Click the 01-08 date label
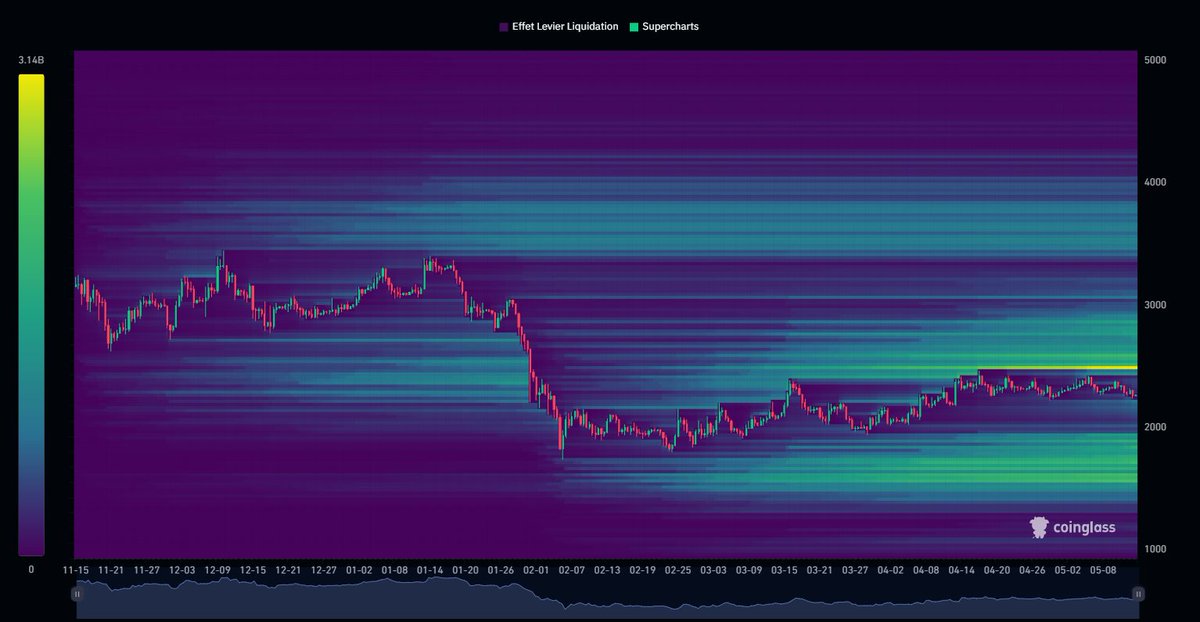The image size is (1200, 622). (x=394, y=570)
